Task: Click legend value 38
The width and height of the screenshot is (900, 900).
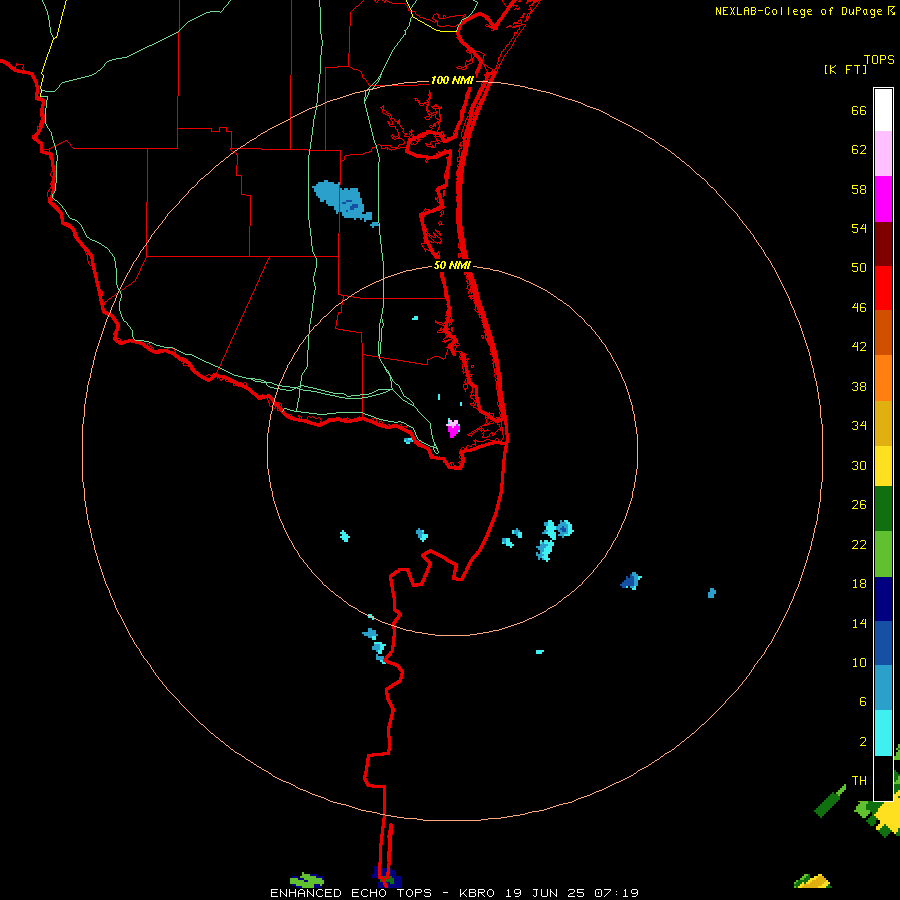Action: pos(859,386)
